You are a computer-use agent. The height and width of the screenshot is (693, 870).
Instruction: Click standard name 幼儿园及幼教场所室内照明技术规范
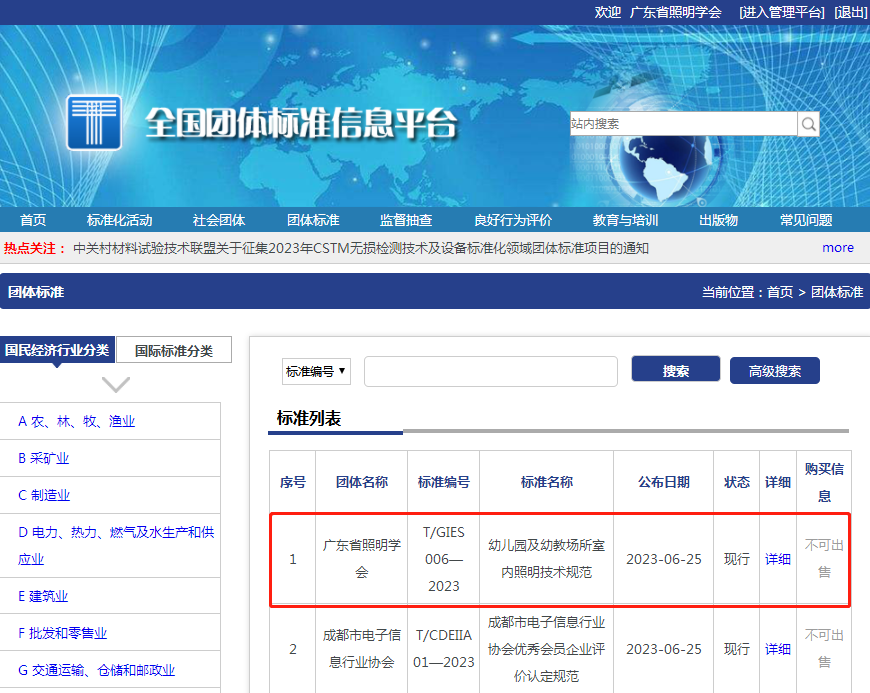(x=547, y=559)
